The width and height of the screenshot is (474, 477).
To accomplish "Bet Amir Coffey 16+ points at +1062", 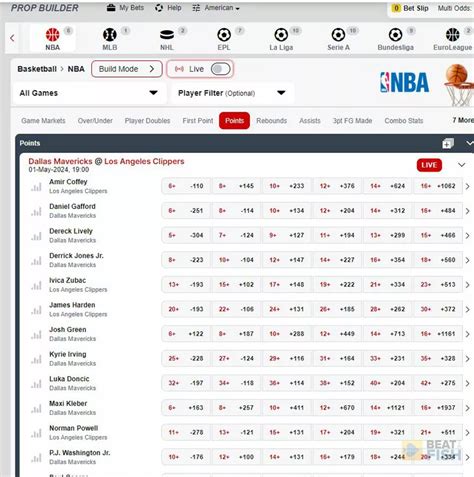I will (438, 186).
